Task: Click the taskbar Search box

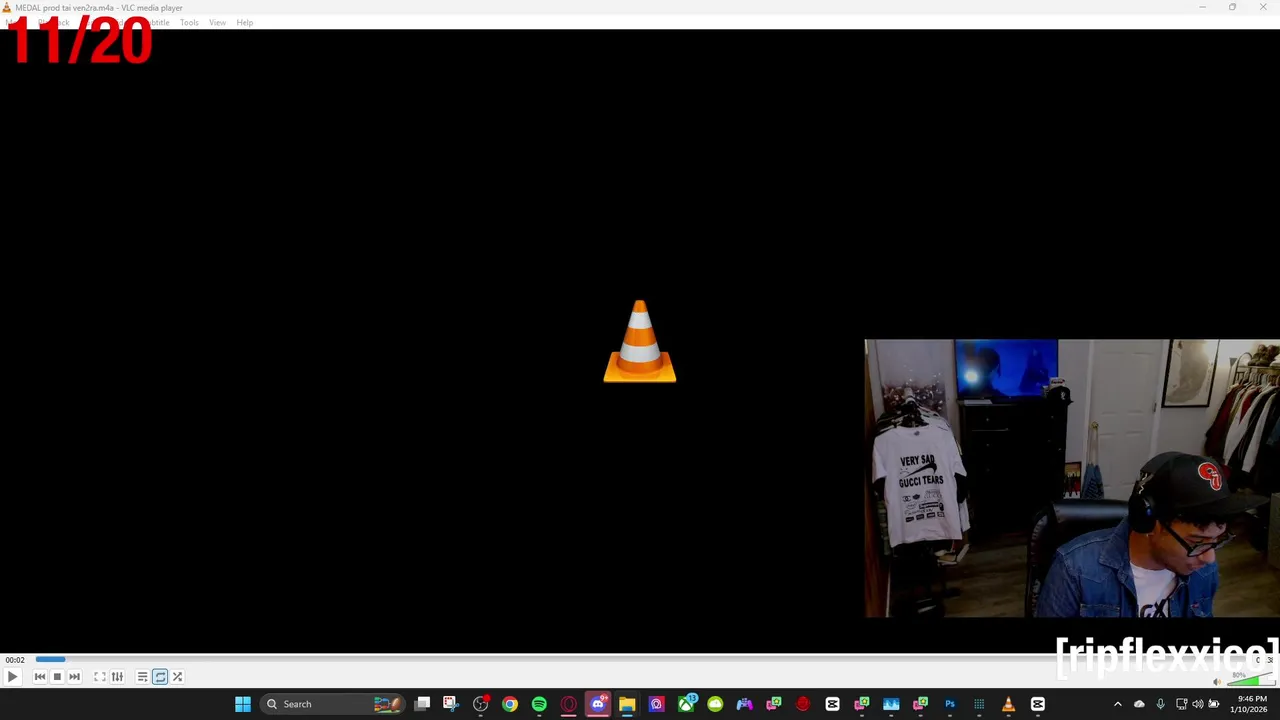Action: (x=332, y=704)
